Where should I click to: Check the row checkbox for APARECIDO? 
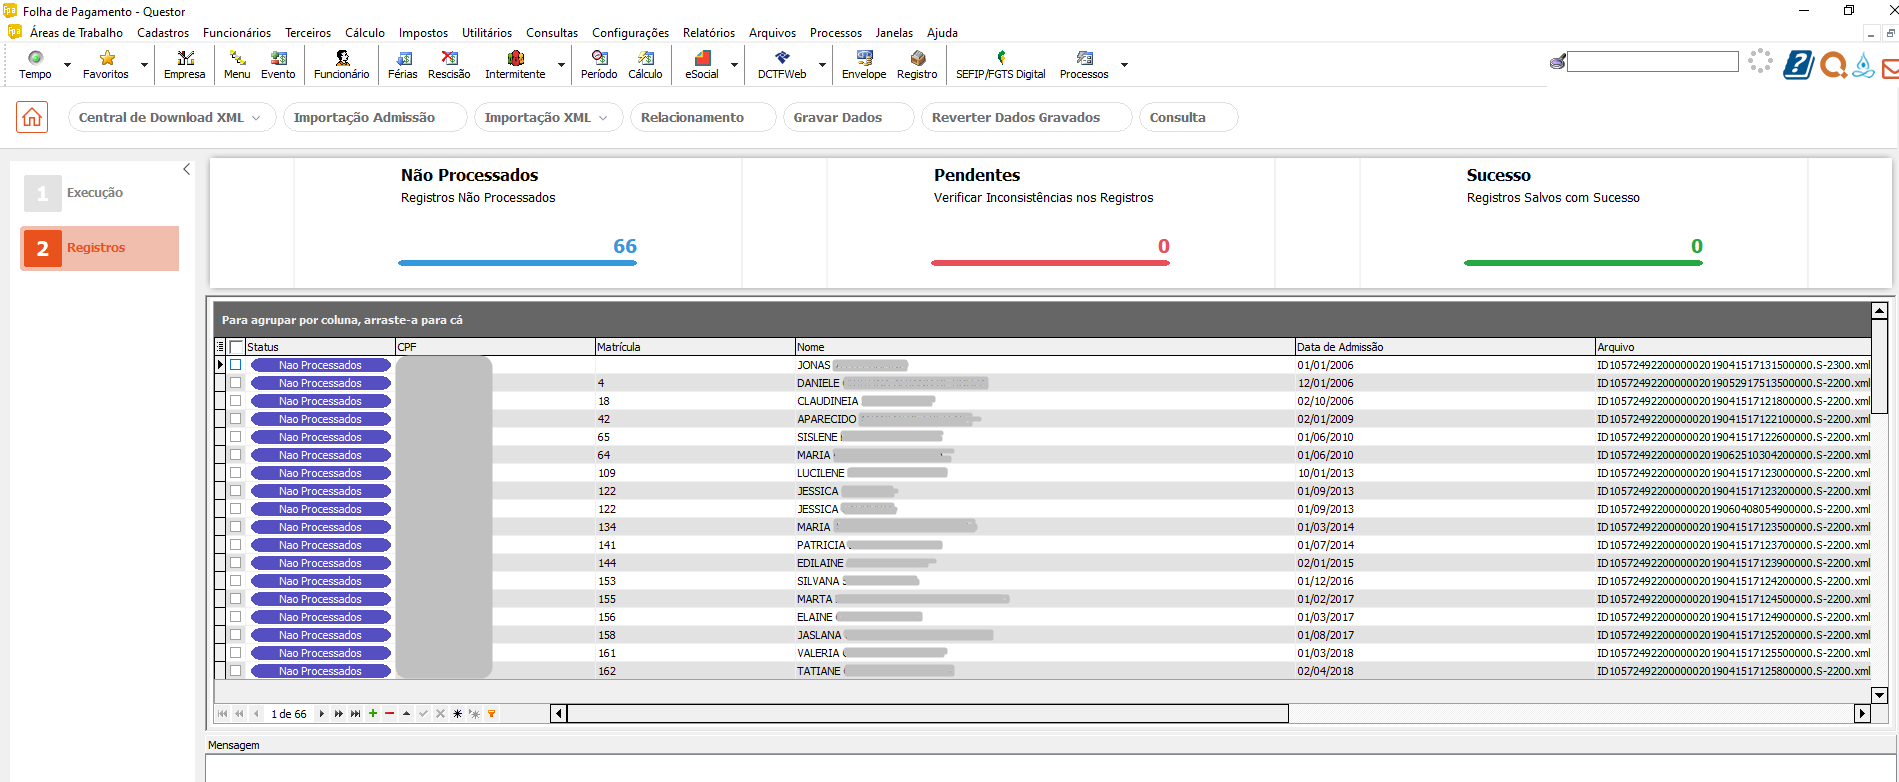[236, 419]
